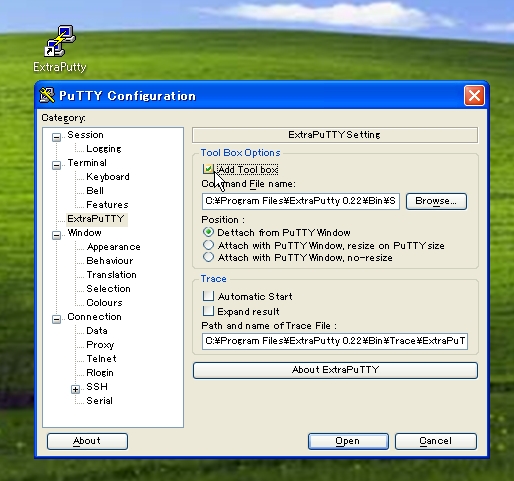Close the PuTTY Configuration dialog

[474, 96]
